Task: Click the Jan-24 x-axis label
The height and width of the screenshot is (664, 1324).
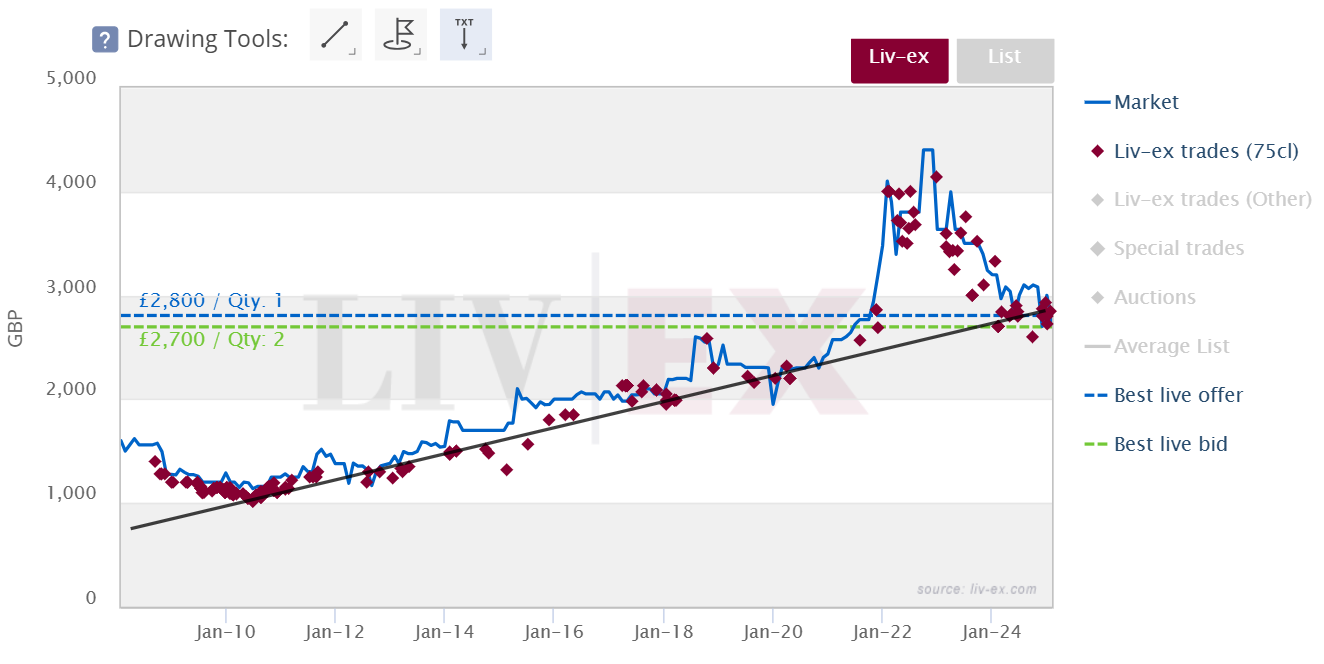Action: tap(991, 632)
